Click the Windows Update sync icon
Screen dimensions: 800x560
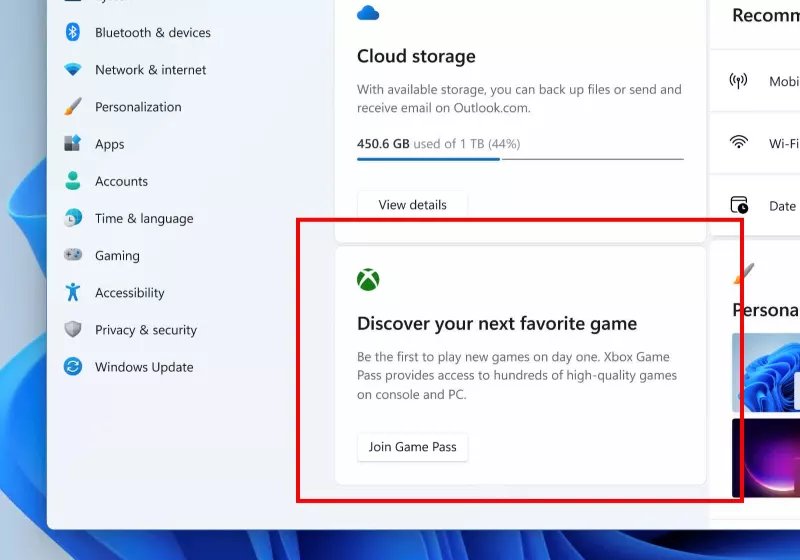pyautogui.click(x=73, y=367)
